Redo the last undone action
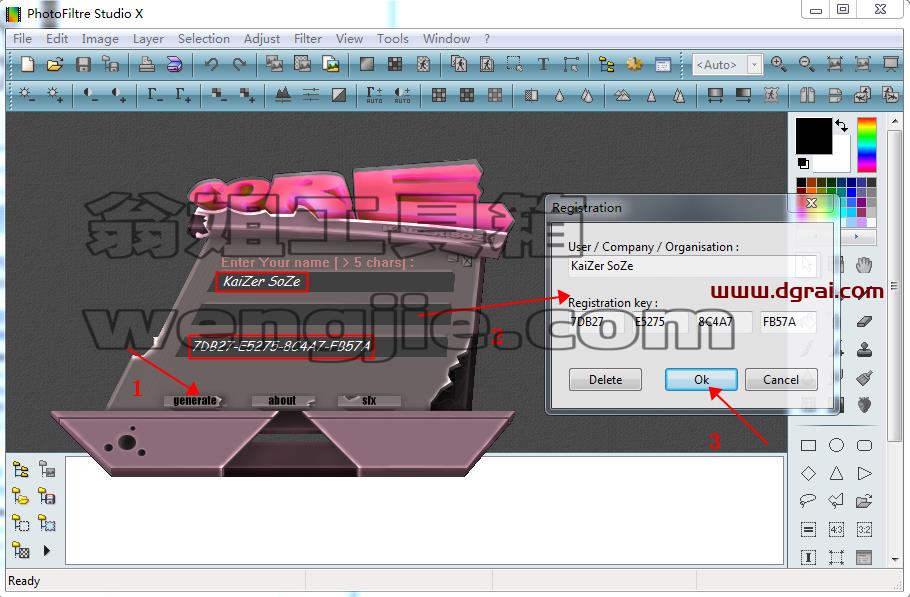 tap(239, 64)
